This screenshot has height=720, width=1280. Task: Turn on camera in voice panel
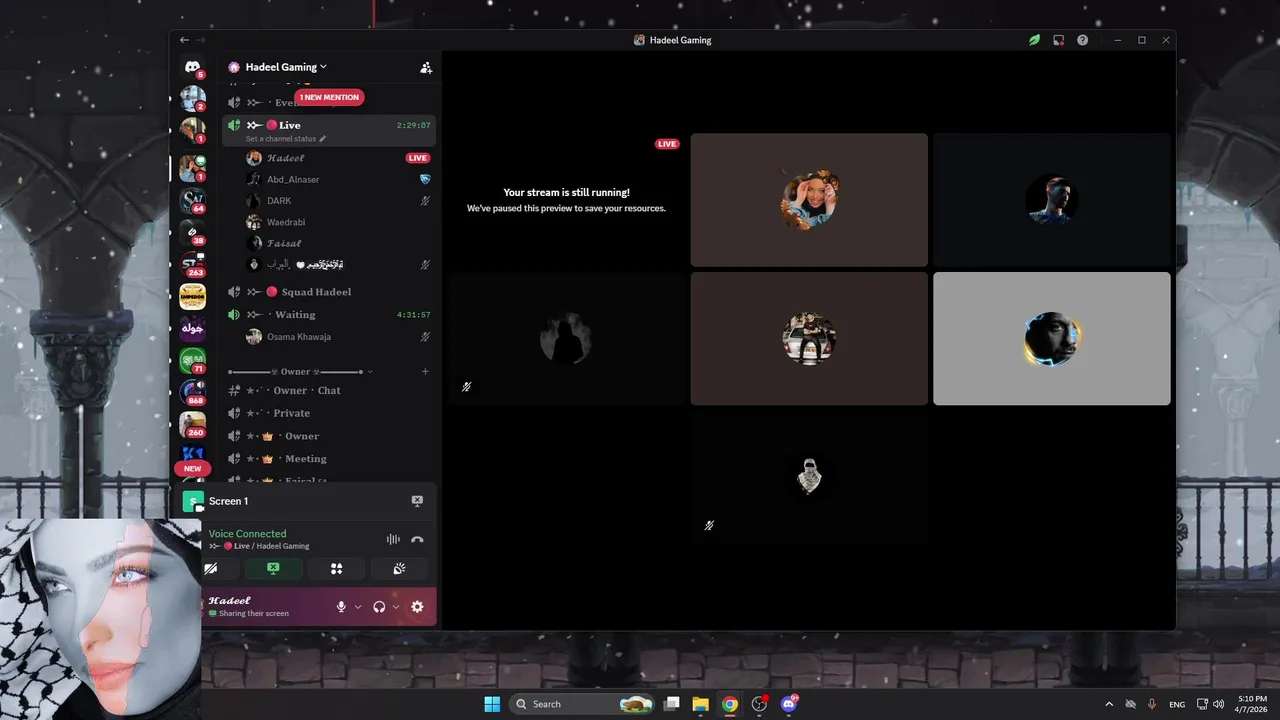[x=211, y=568]
